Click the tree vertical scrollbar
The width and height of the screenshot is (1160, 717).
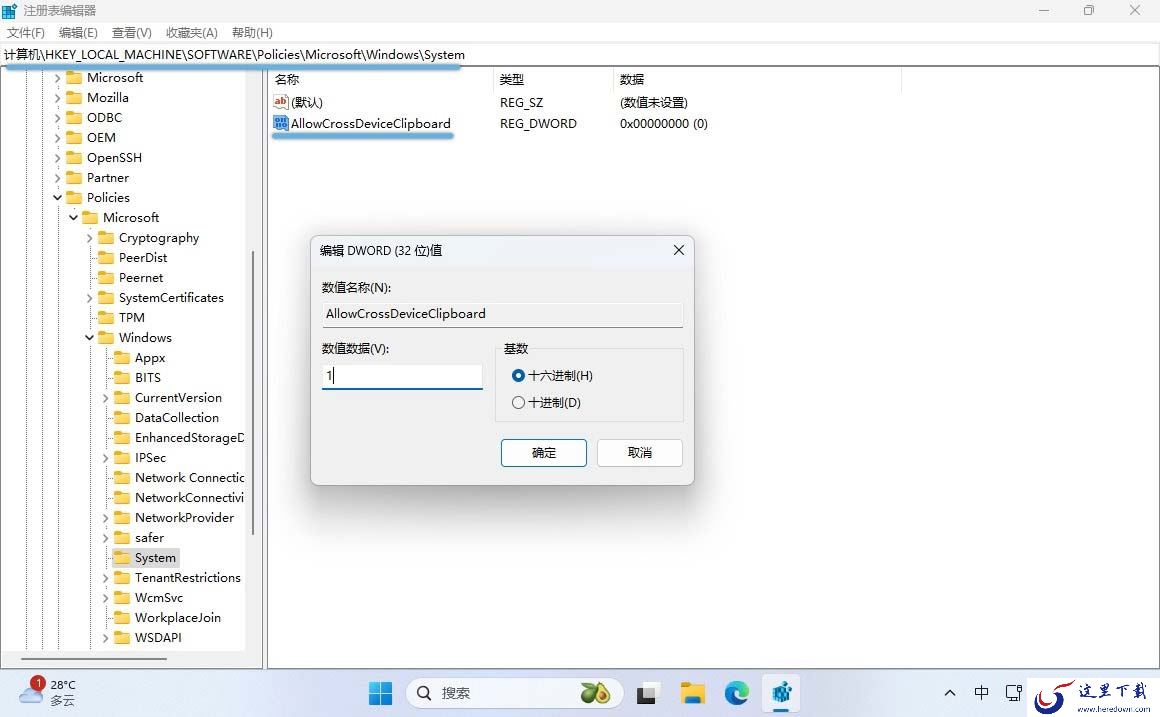[x=253, y=392]
